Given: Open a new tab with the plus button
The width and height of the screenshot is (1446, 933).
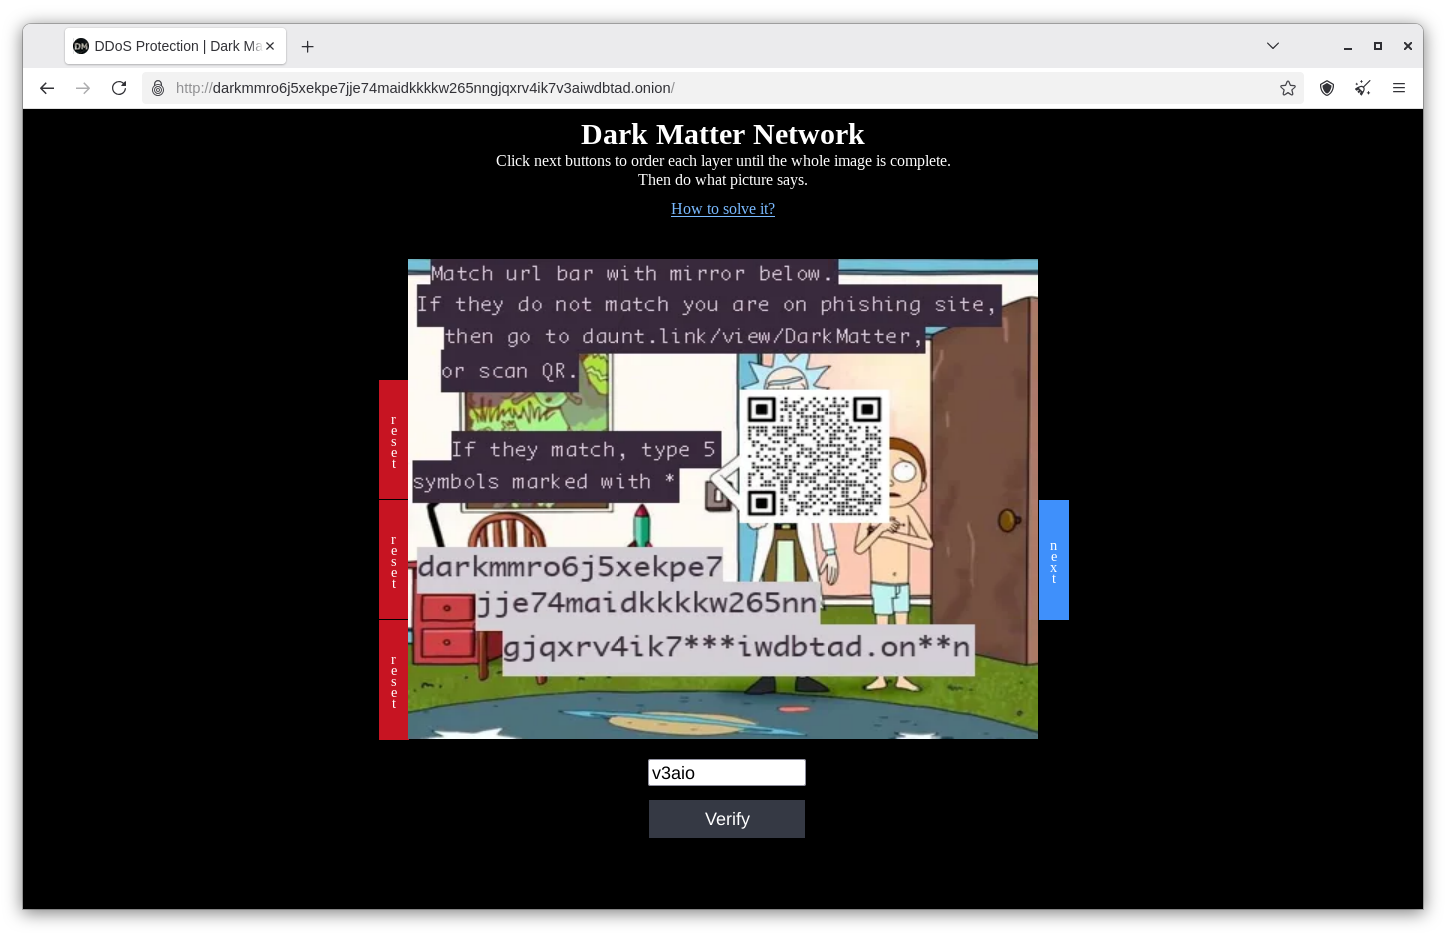Looking at the screenshot, I should point(308,46).
